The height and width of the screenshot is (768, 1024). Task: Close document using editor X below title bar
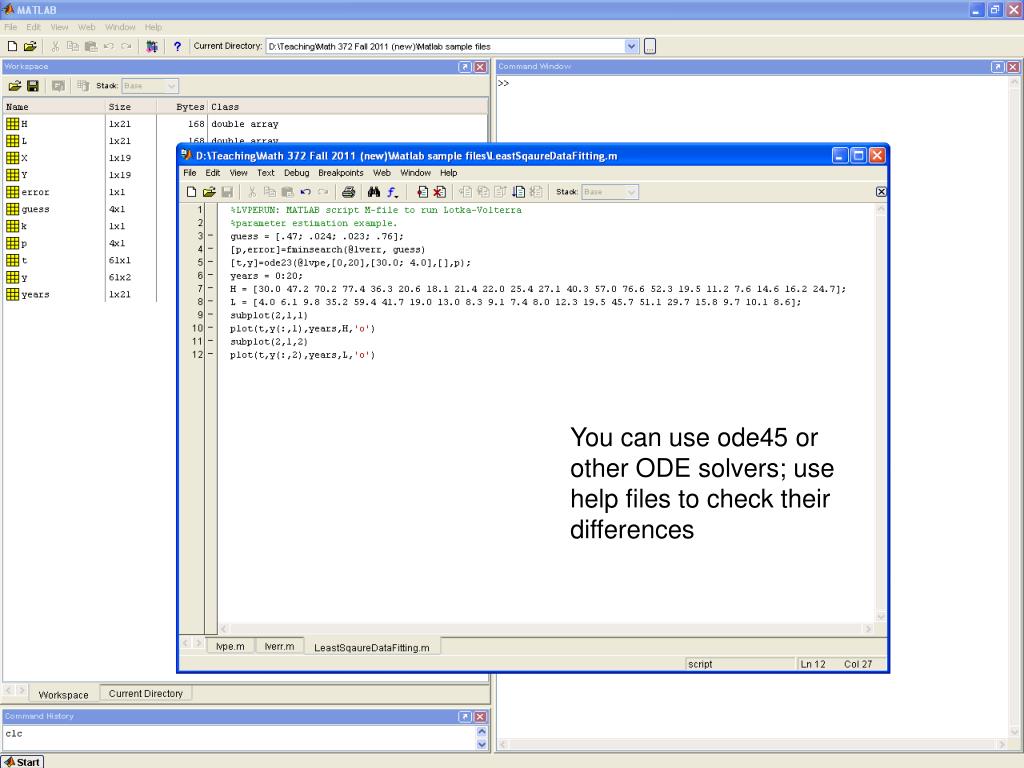pos(881,191)
